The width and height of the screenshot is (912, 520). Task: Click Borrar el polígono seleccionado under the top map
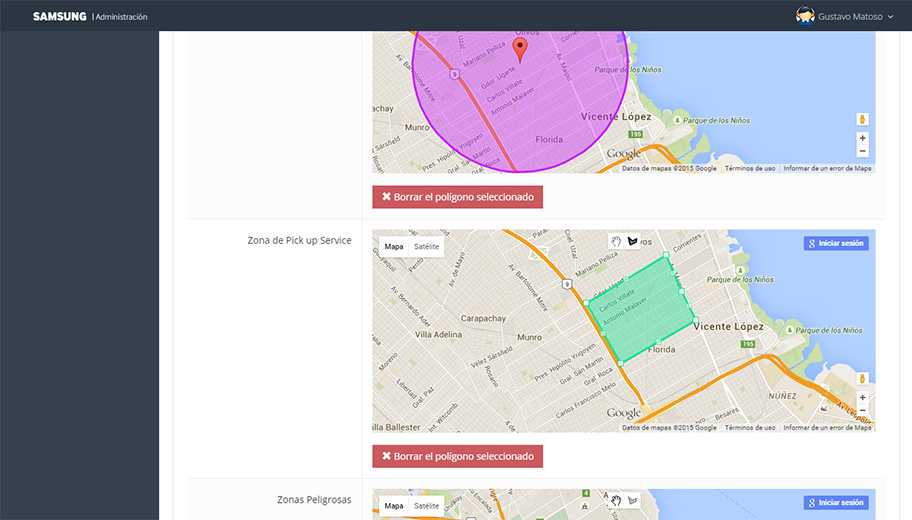coord(458,197)
